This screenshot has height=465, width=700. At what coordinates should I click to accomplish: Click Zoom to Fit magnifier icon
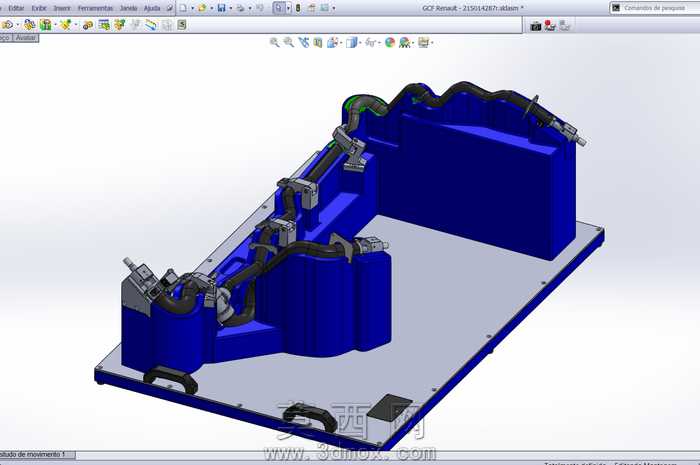coord(275,42)
